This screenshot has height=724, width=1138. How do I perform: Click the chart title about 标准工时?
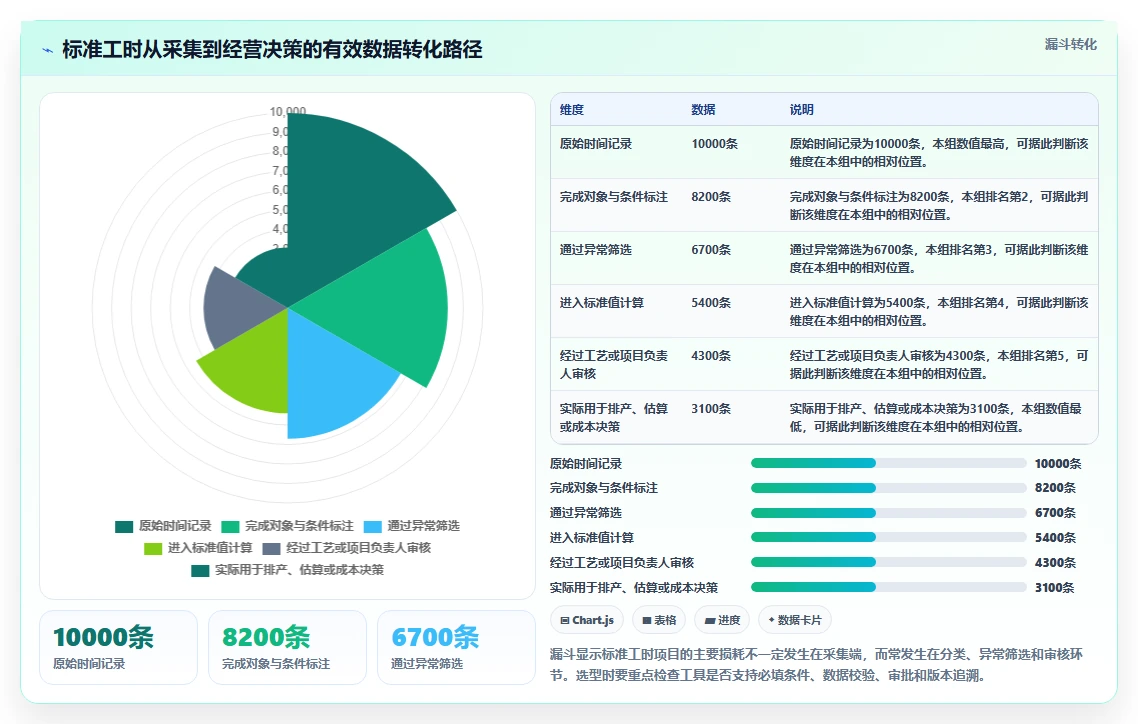pos(272,49)
